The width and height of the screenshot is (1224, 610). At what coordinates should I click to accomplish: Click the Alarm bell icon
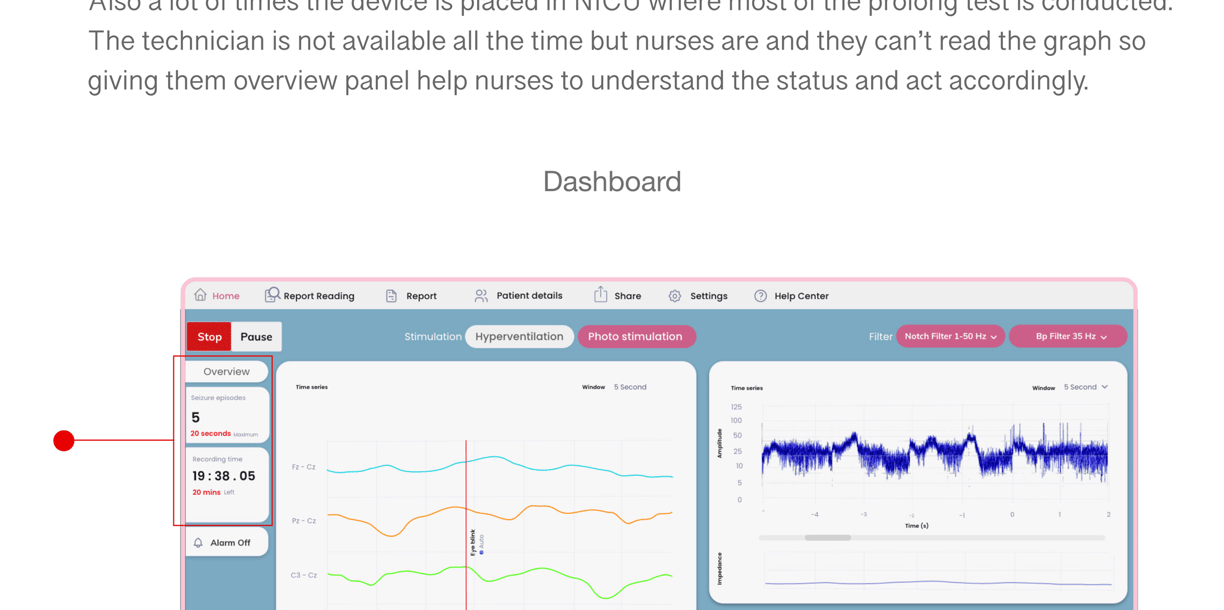198,543
